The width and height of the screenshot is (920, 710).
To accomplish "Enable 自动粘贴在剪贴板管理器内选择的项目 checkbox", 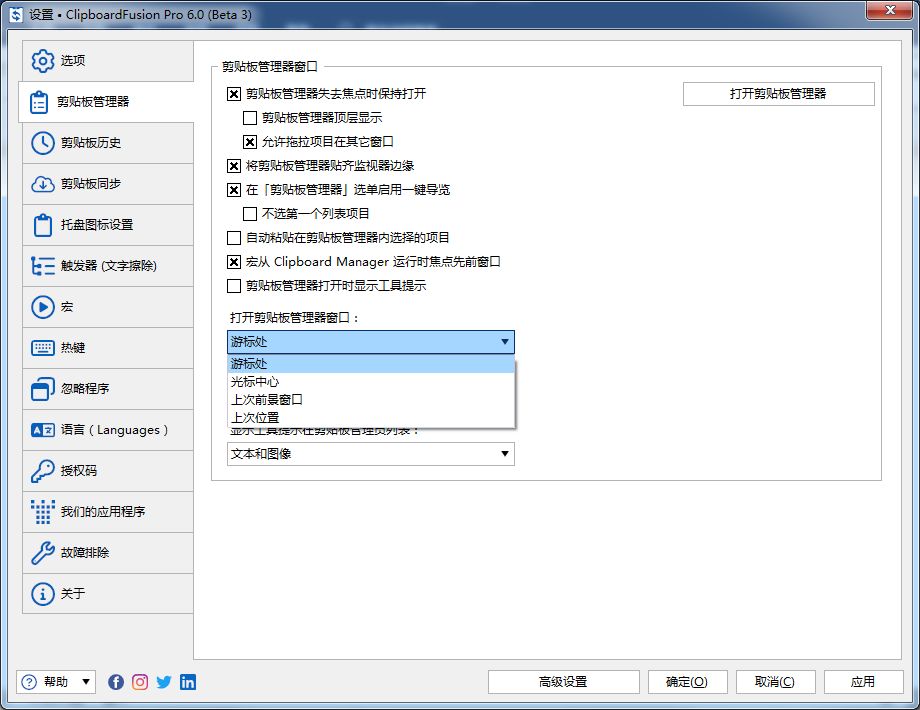I will pos(234,238).
